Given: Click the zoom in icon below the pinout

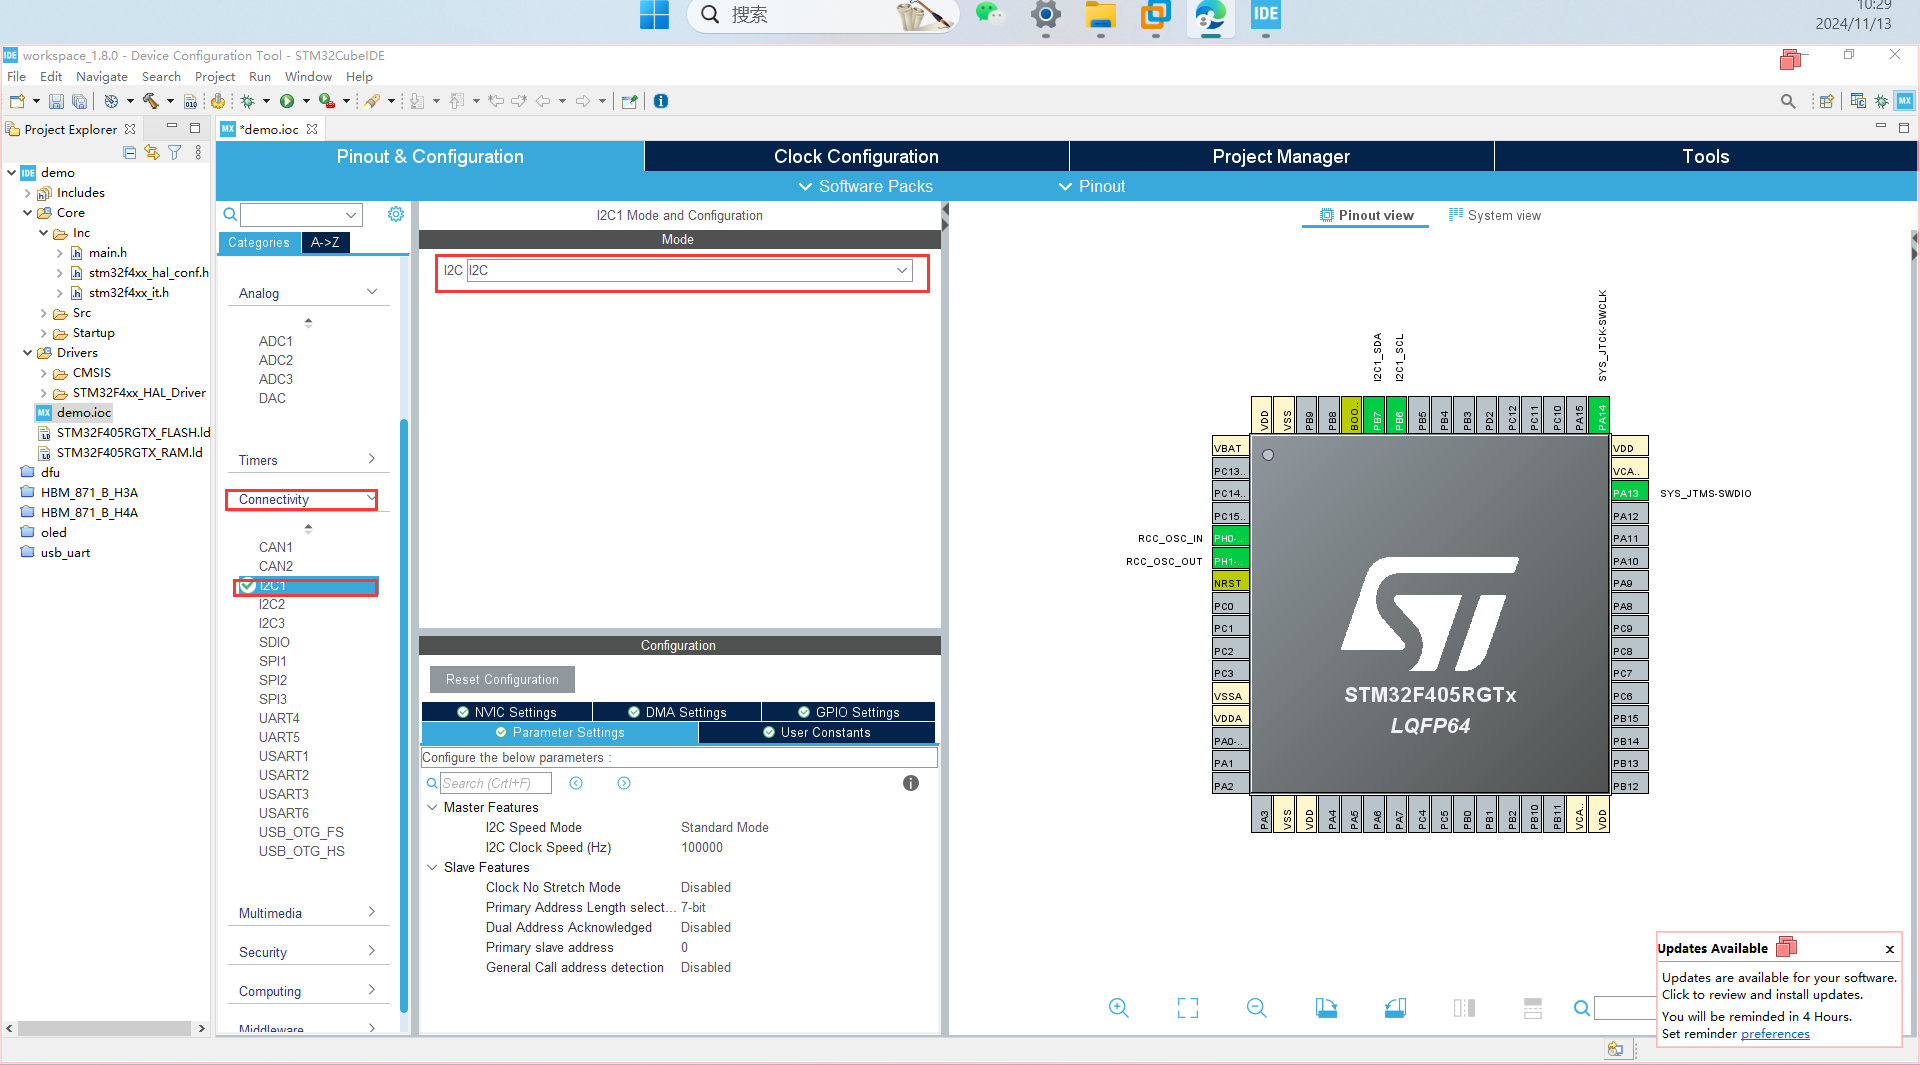Looking at the screenshot, I should click(1118, 1008).
